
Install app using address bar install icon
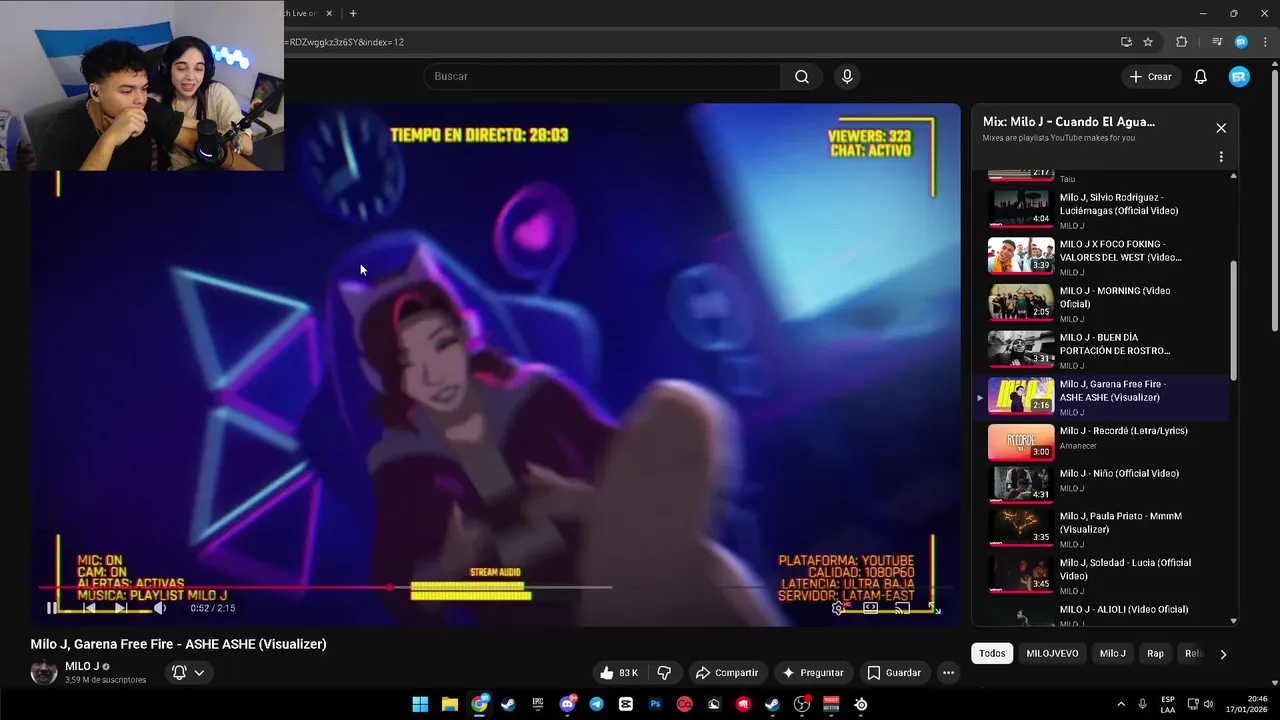(1126, 42)
